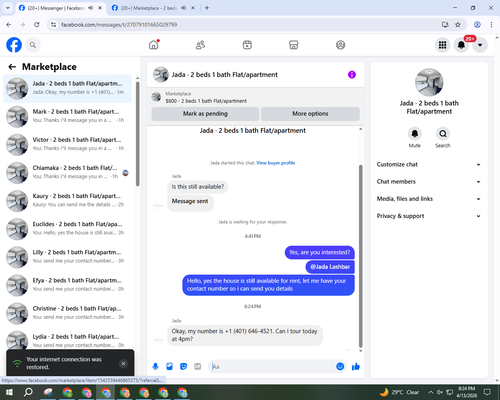
Task: Open the Facebook search magnifier
Action: [33, 45]
